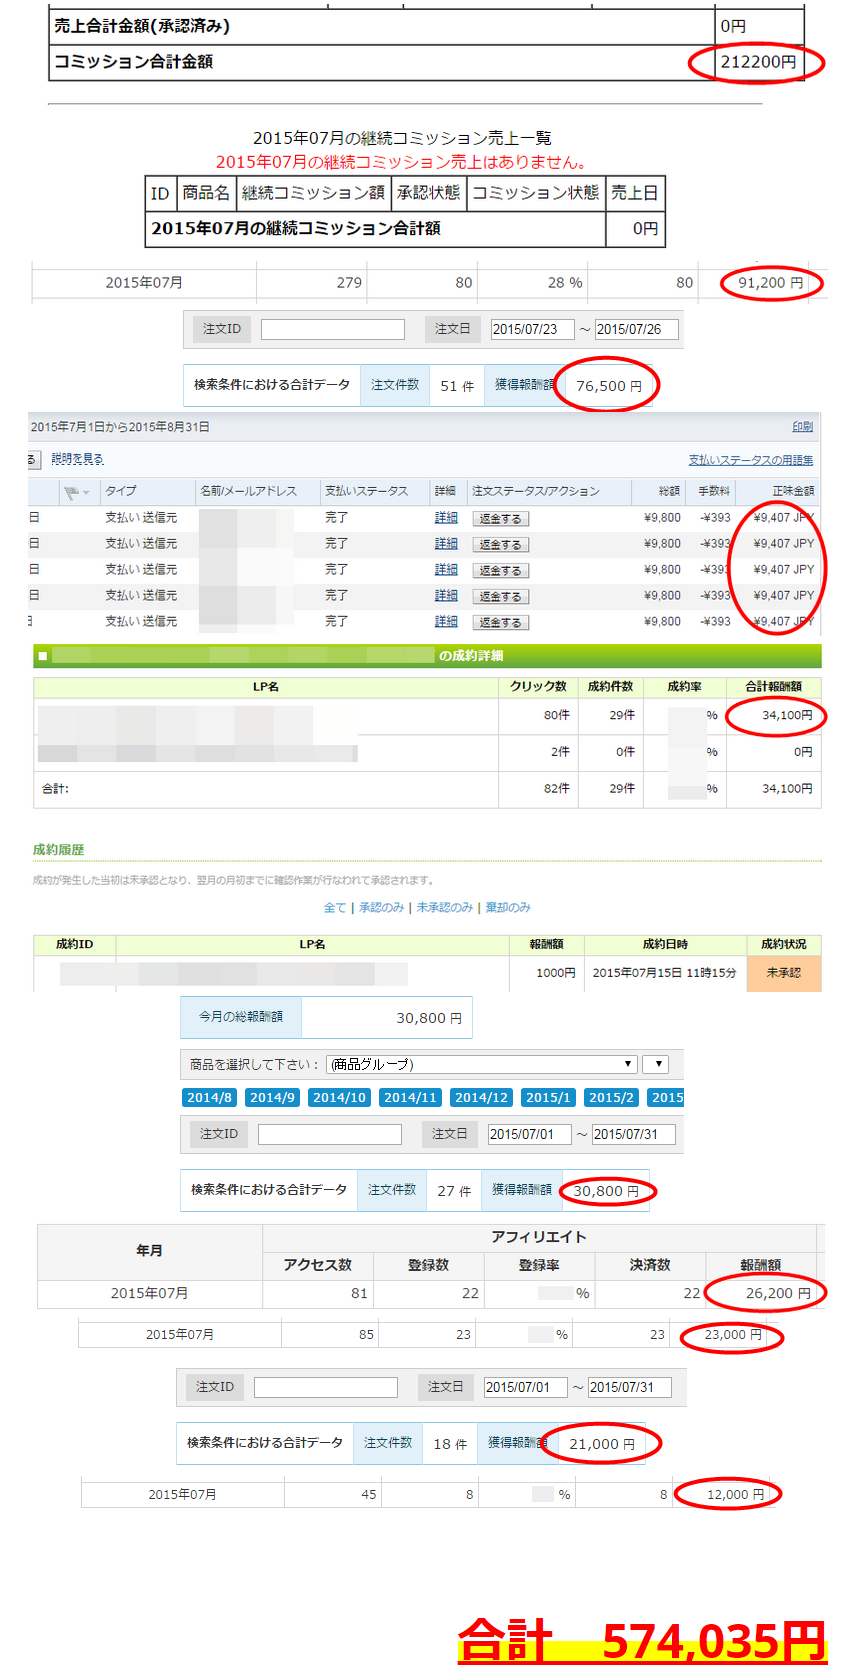Select the 2014/8 month tab
The image size is (856, 1680).
click(209, 1098)
